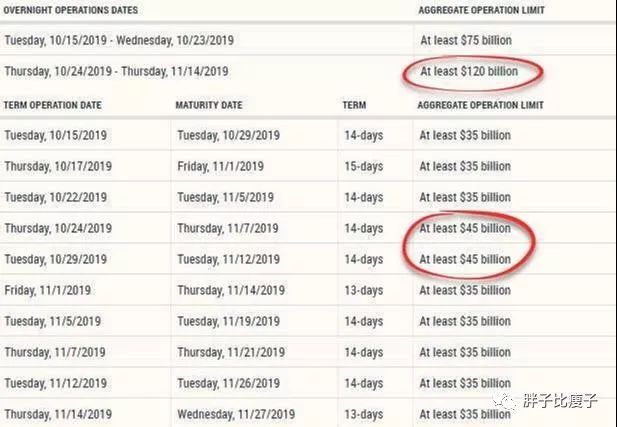Click the top Aggregate Operation Limit header
The image size is (617, 427).
[481, 10]
